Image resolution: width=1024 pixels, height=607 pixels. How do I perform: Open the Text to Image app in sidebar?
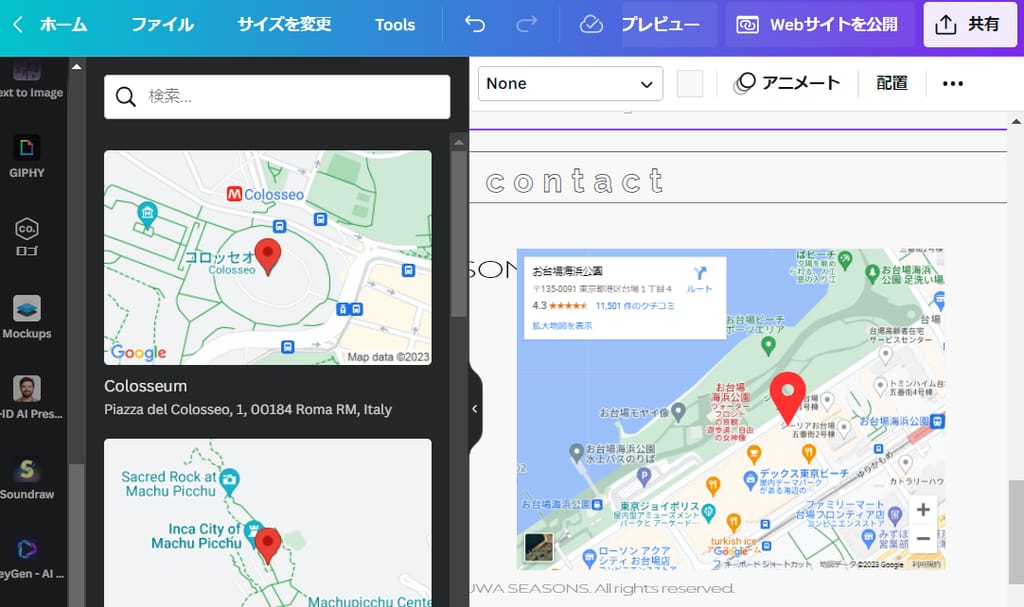click(x=27, y=80)
